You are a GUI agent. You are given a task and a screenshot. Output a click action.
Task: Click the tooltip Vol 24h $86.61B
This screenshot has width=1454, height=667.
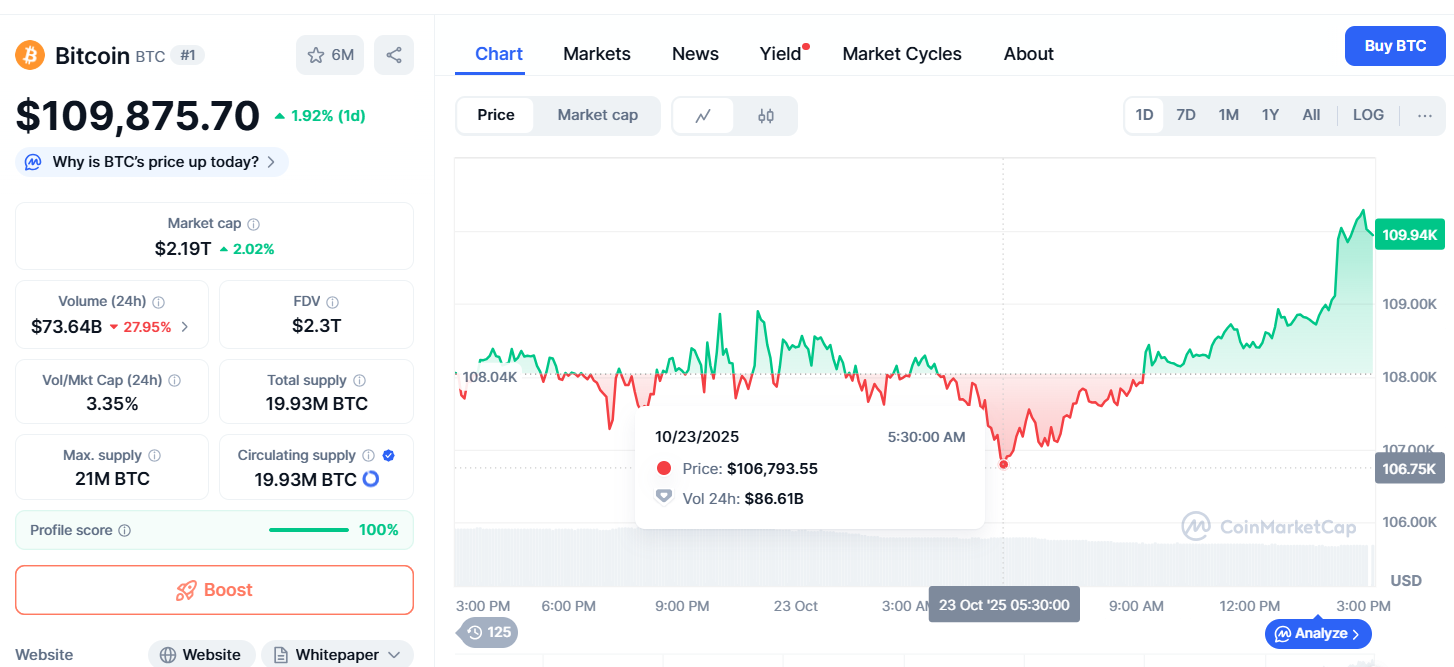coord(774,498)
